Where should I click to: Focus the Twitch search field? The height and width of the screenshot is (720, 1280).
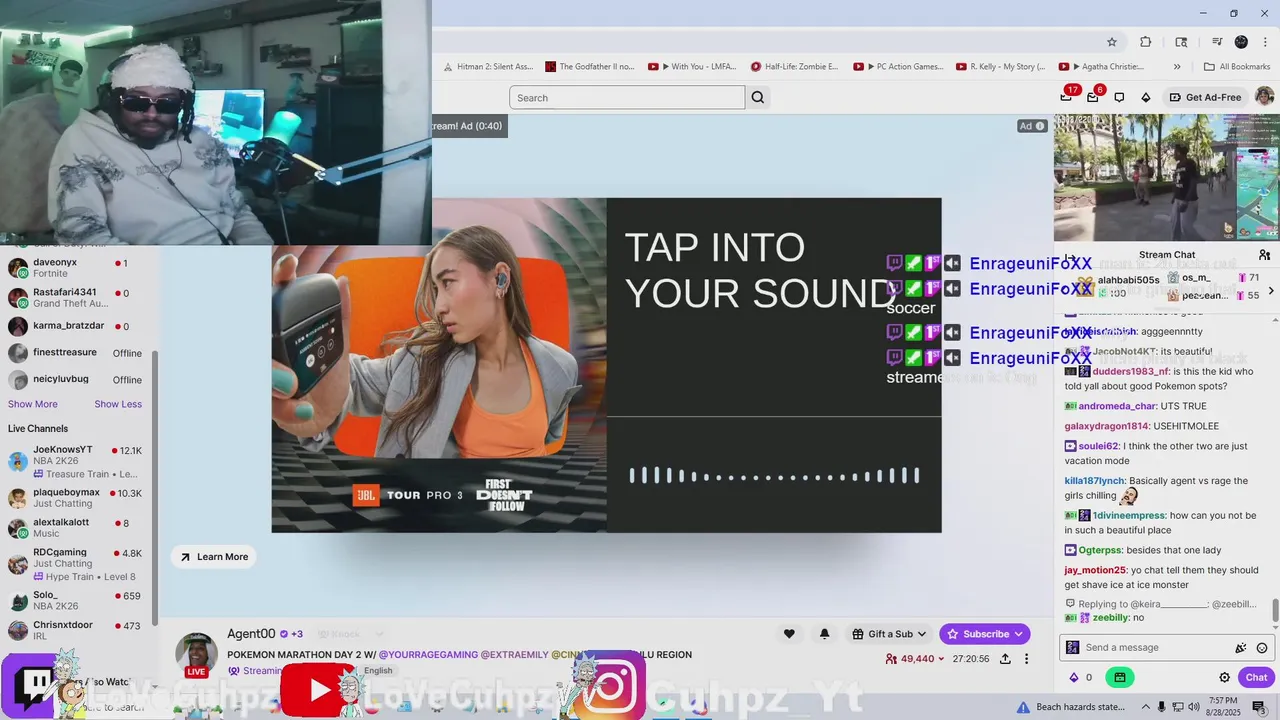627,97
